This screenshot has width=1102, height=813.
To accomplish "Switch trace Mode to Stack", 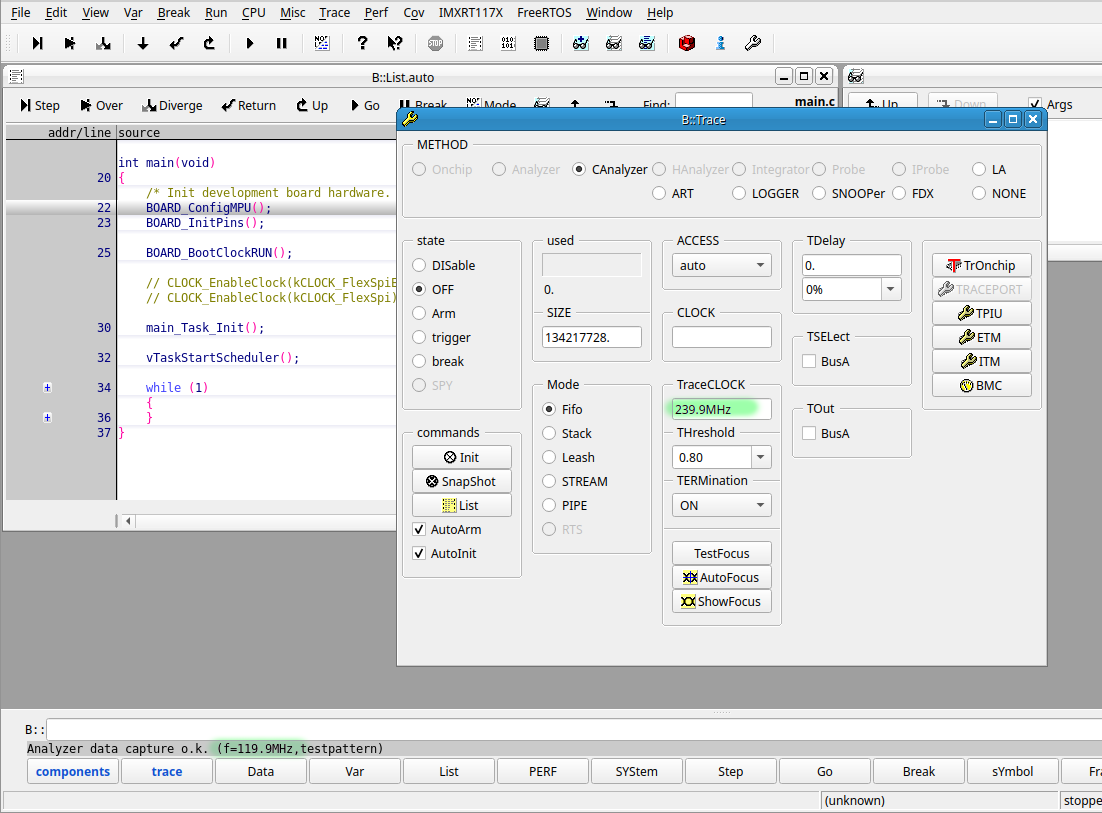I will click(548, 433).
